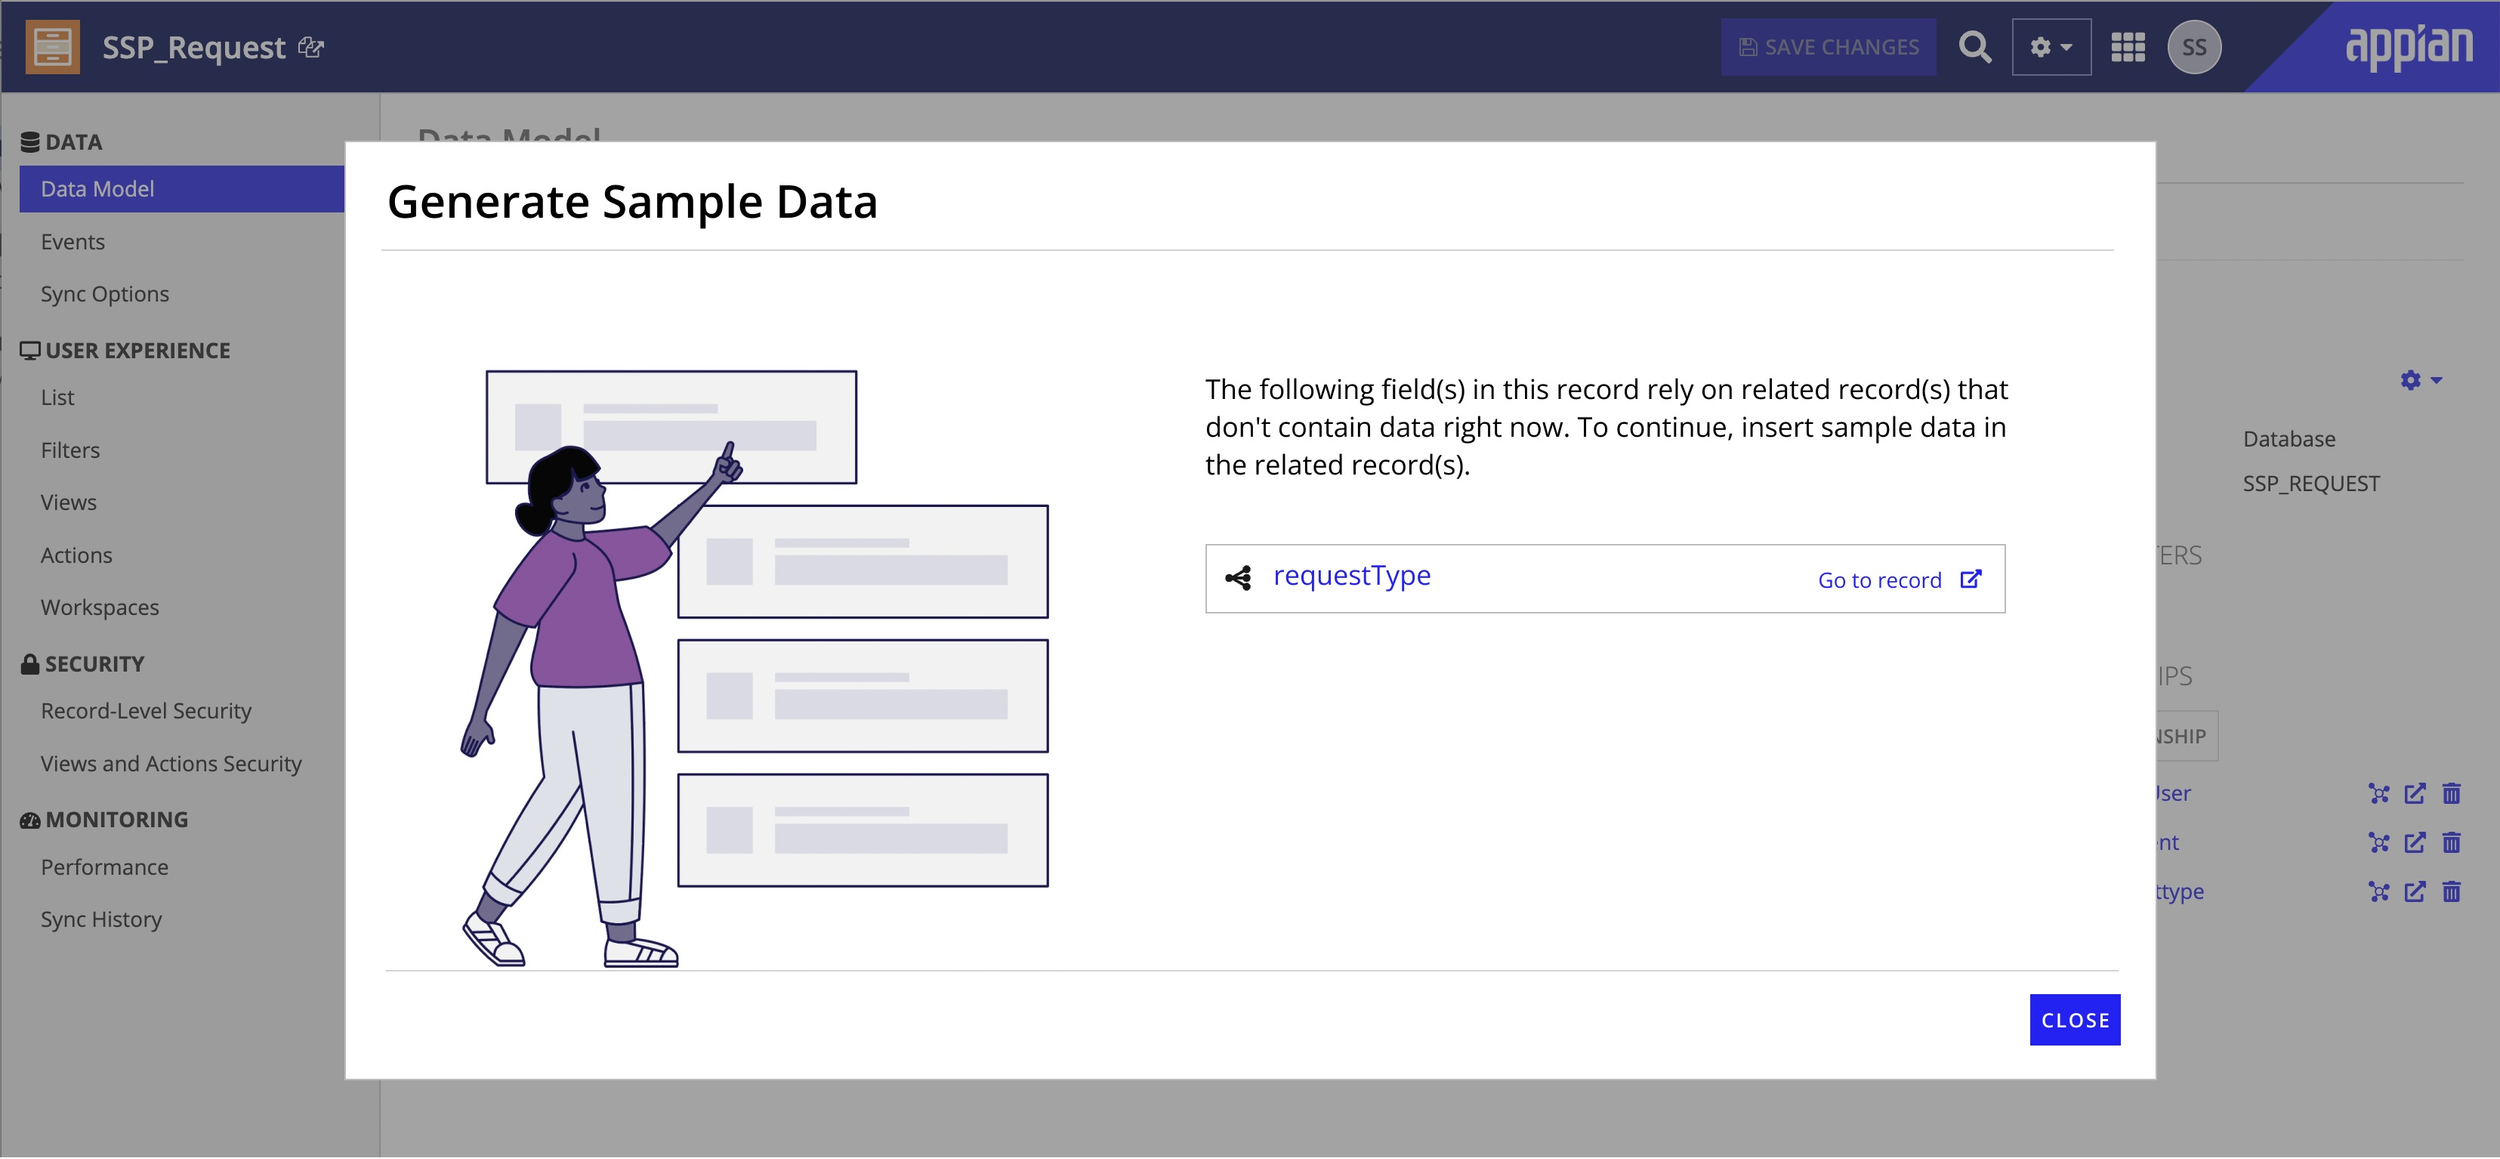The width and height of the screenshot is (2500, 1159).
Task: Click the external link icon next to Go to record
Action: click(x=1971, y=578)
